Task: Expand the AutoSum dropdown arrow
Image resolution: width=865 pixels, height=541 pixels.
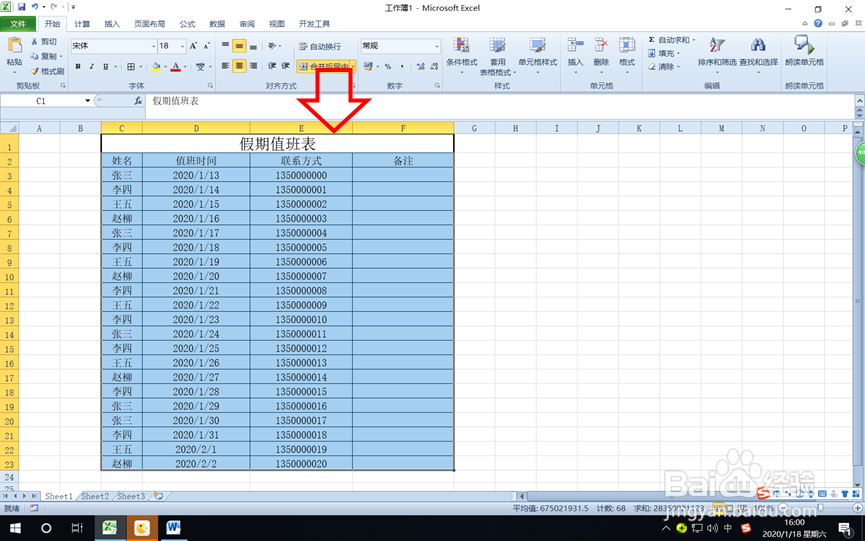Action: click(693, 40)
